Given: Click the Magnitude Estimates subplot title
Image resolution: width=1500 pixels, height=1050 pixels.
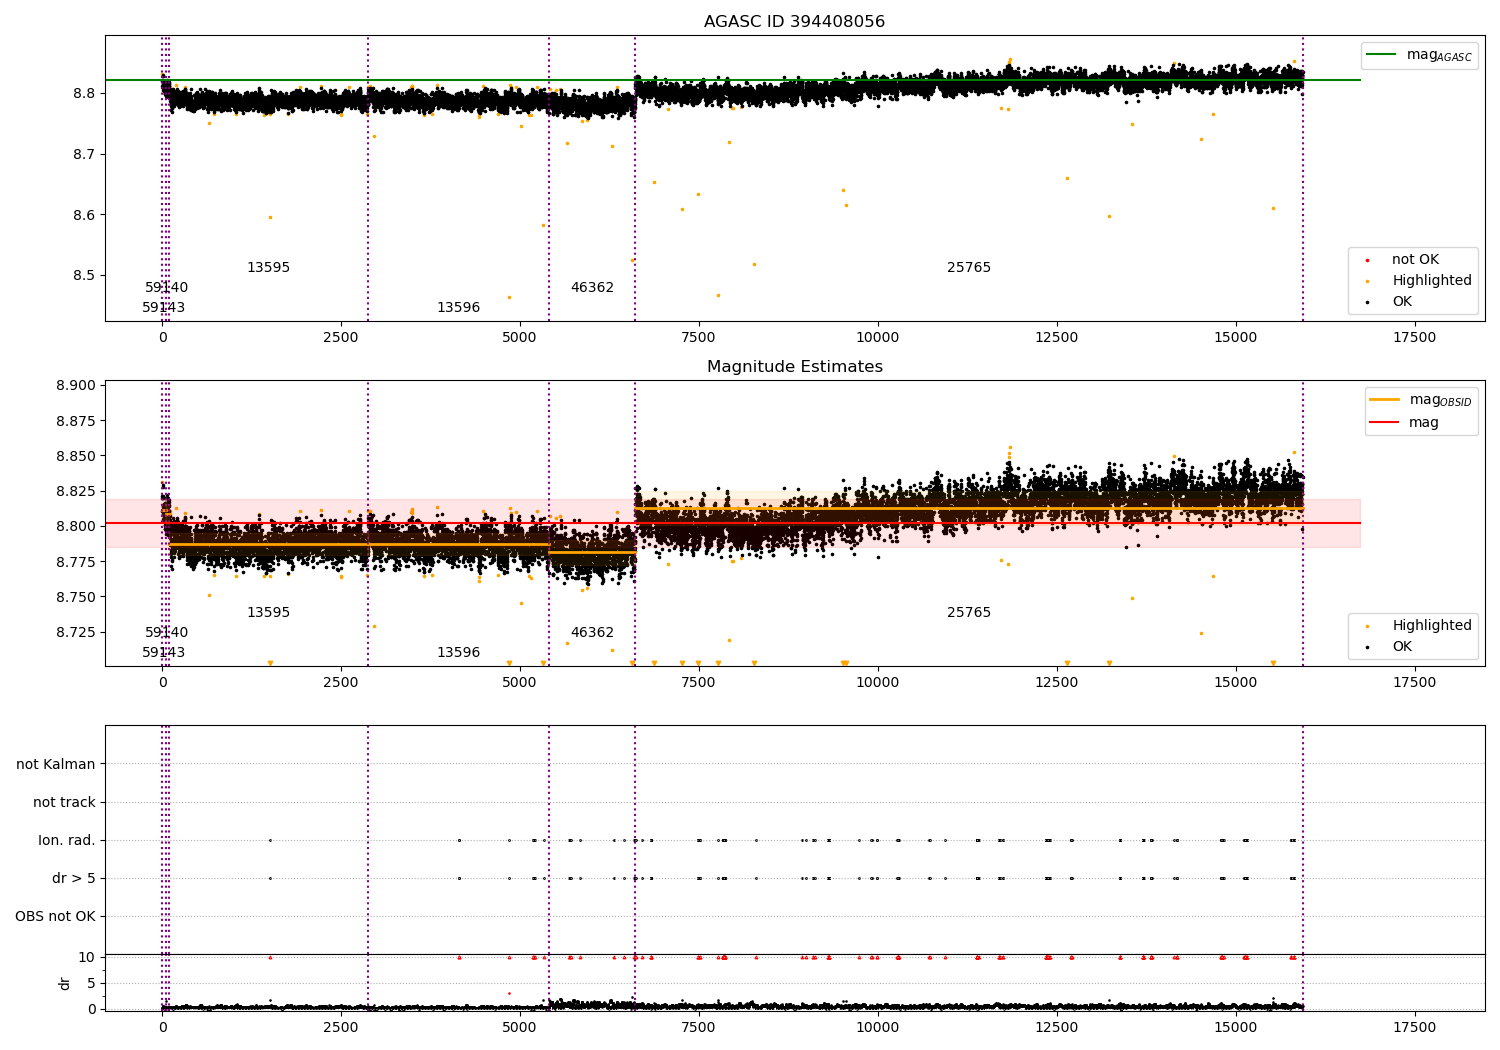Looking at the screenshot, I should click(794, 367).
